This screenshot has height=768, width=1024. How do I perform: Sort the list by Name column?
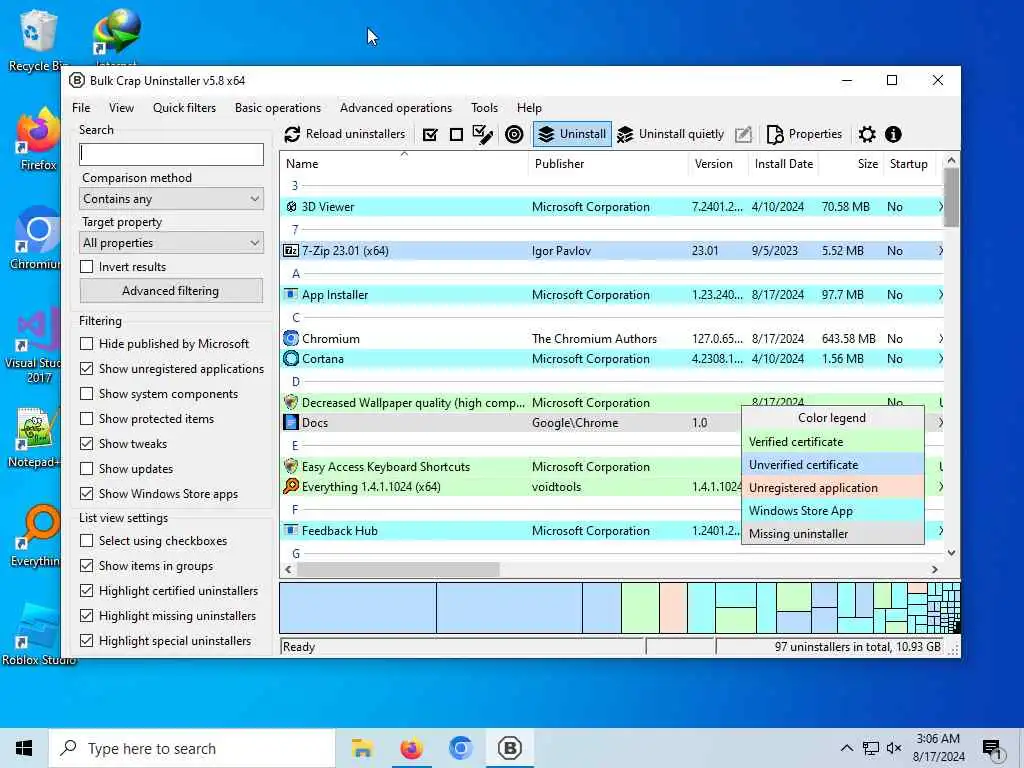[405, 164]
